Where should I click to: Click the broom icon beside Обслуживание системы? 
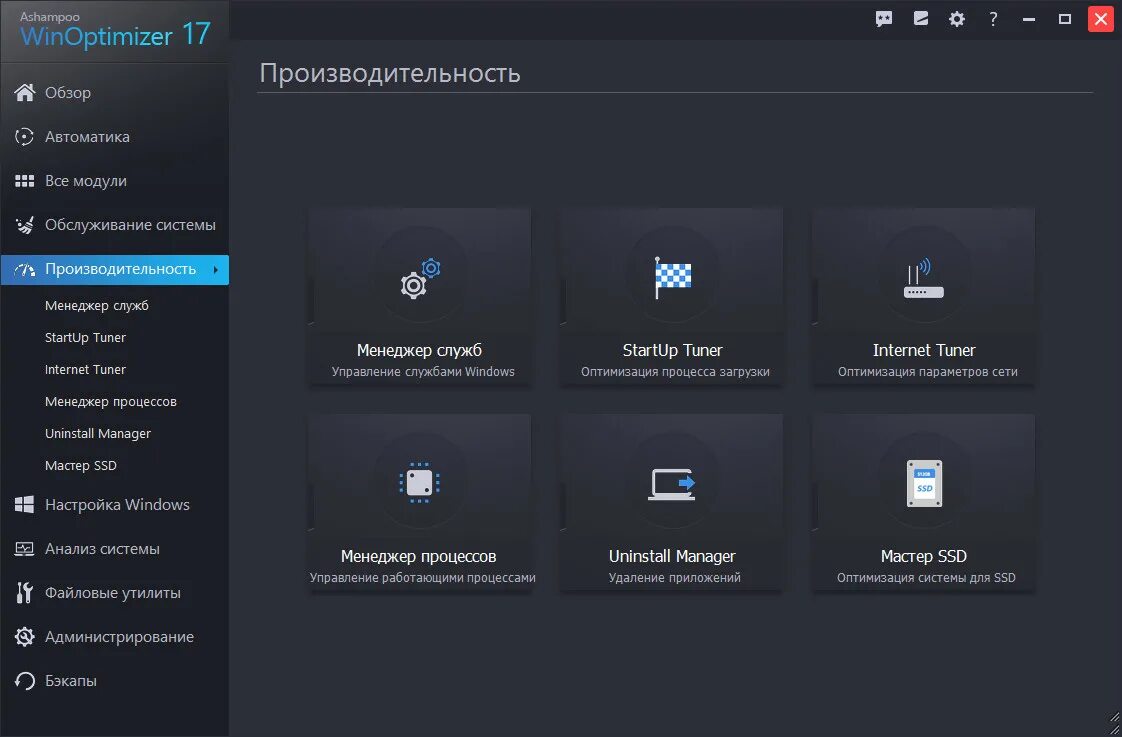(24, 225)
